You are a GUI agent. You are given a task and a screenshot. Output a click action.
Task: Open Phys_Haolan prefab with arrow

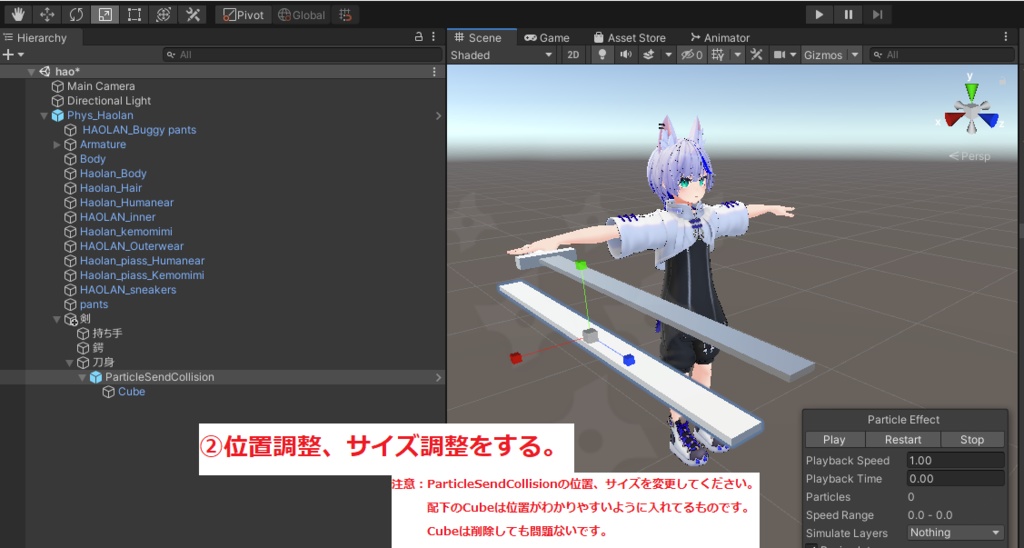click(x=438, y=116)
